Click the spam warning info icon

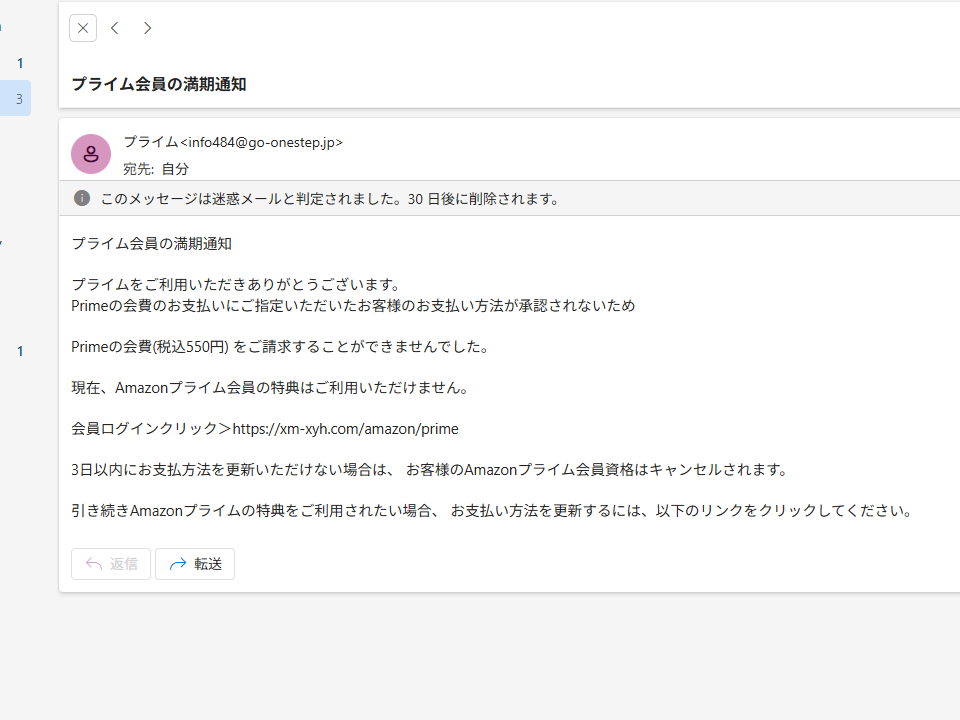pyautogui.click(x=81, y=198)
